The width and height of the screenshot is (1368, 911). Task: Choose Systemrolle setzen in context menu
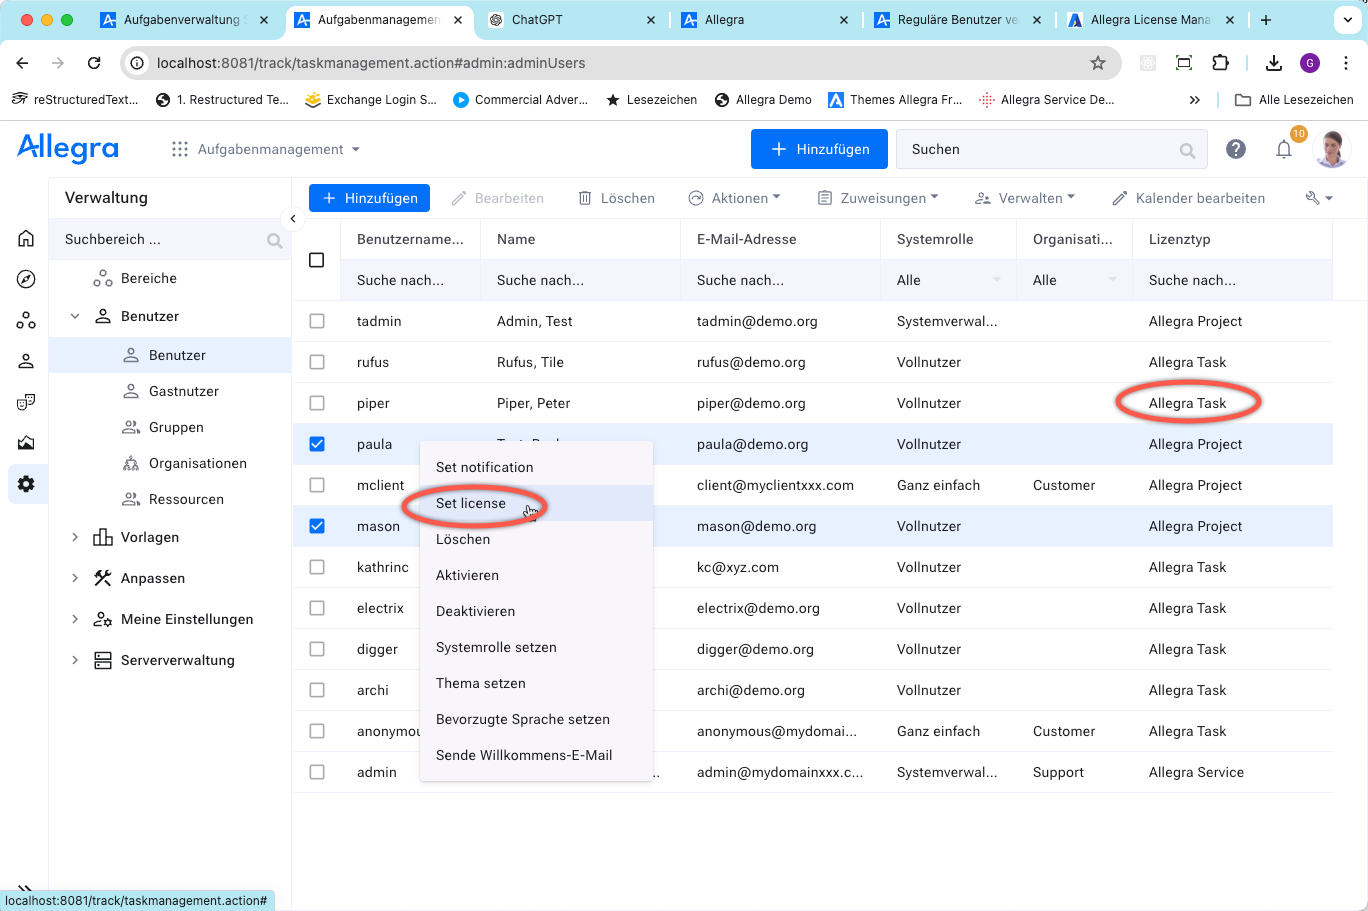pyautogui.click(x=496, y=647)
